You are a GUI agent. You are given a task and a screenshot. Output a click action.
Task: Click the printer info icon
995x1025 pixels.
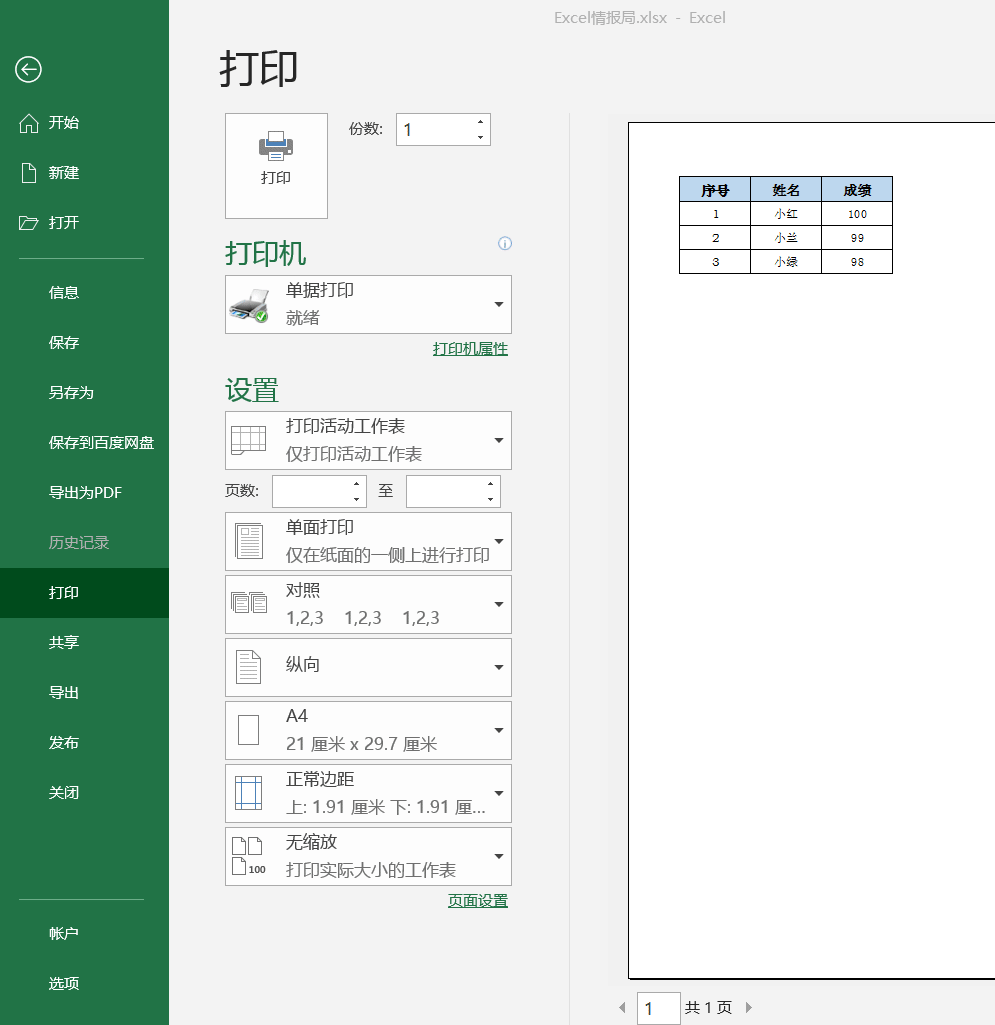coord(505,244)
